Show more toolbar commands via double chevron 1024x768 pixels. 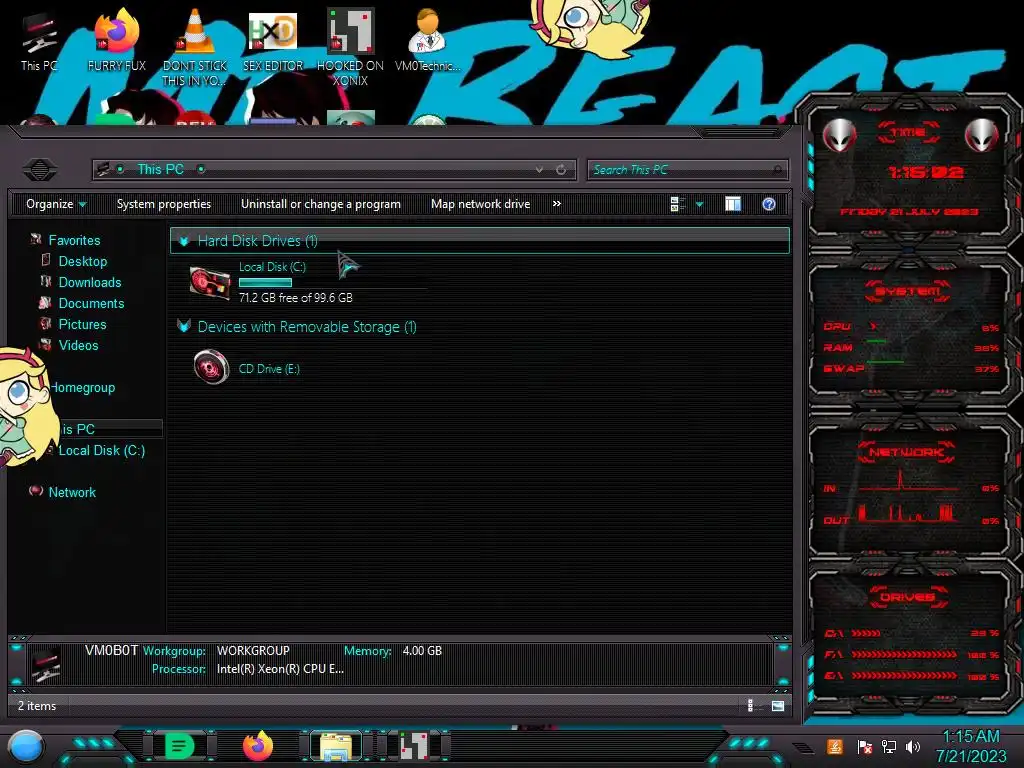(556, 204)
